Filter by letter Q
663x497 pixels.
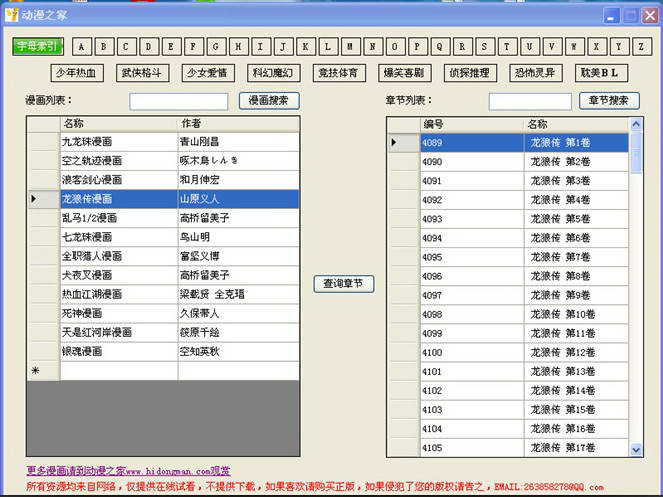(440, 47)
